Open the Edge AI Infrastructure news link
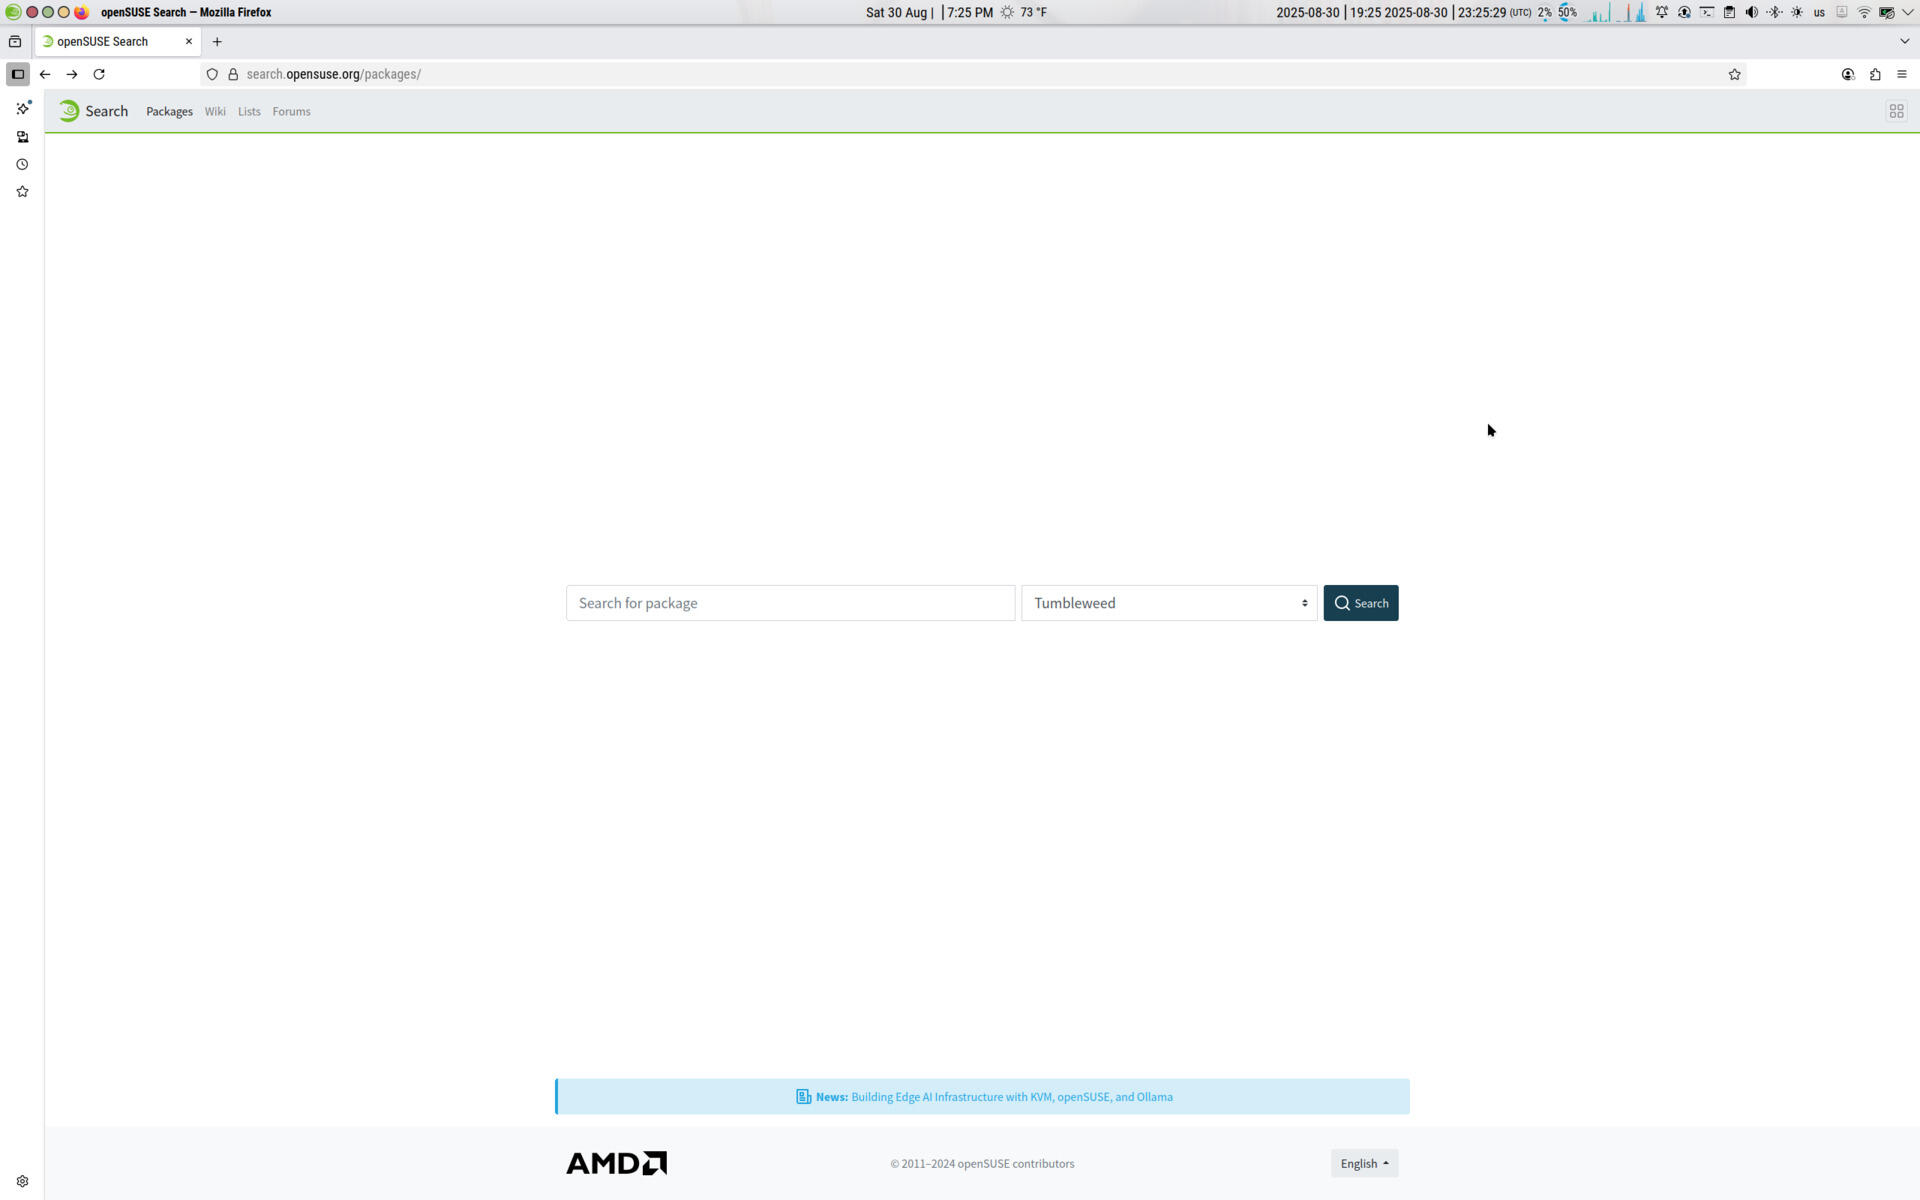 1011,1097
